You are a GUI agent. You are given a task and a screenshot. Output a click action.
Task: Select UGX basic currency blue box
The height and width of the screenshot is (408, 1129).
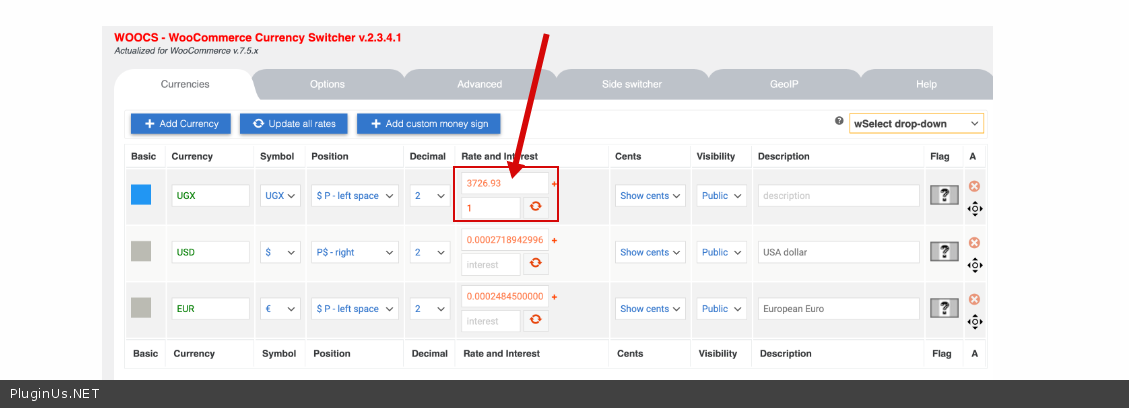tap(141, 195)
